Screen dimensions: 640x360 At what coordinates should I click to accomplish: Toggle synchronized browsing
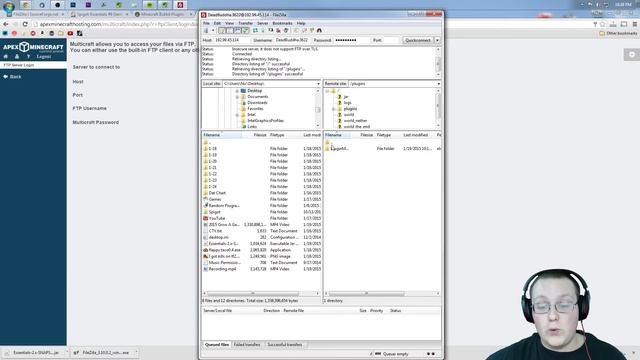point(312,31)
